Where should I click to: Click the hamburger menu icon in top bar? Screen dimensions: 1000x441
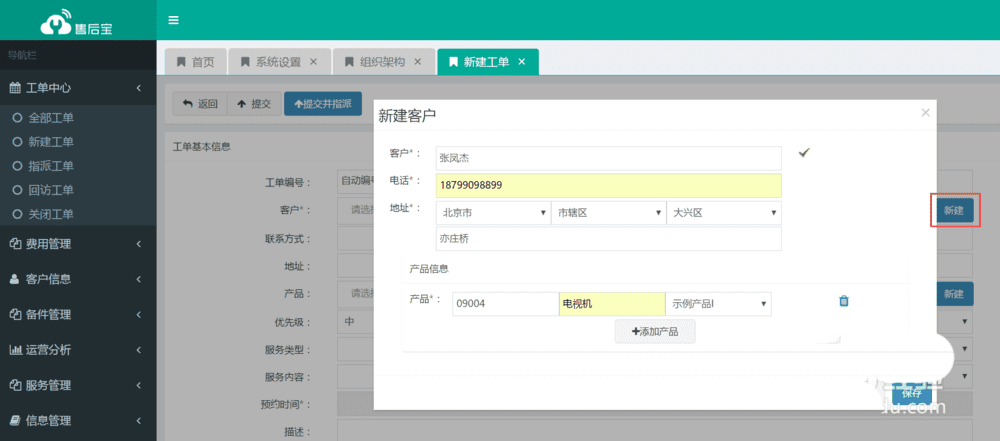[174, 20]
